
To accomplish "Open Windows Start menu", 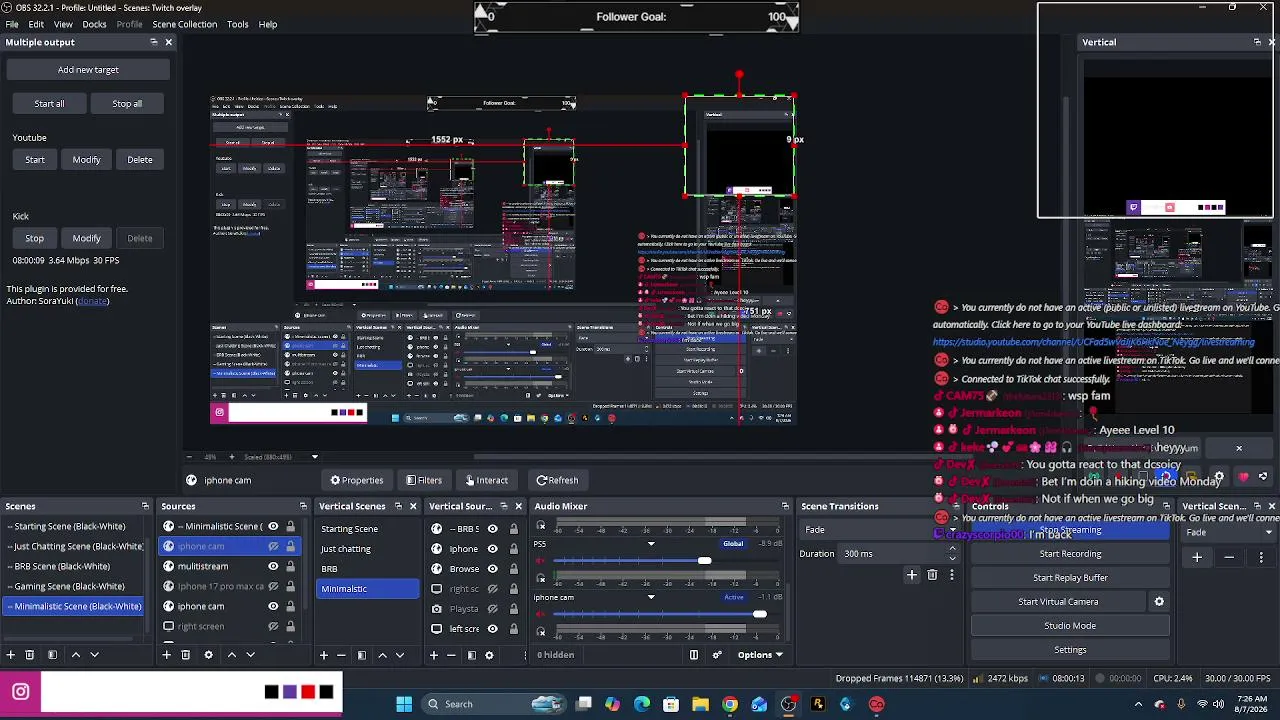I will (404, 704).
